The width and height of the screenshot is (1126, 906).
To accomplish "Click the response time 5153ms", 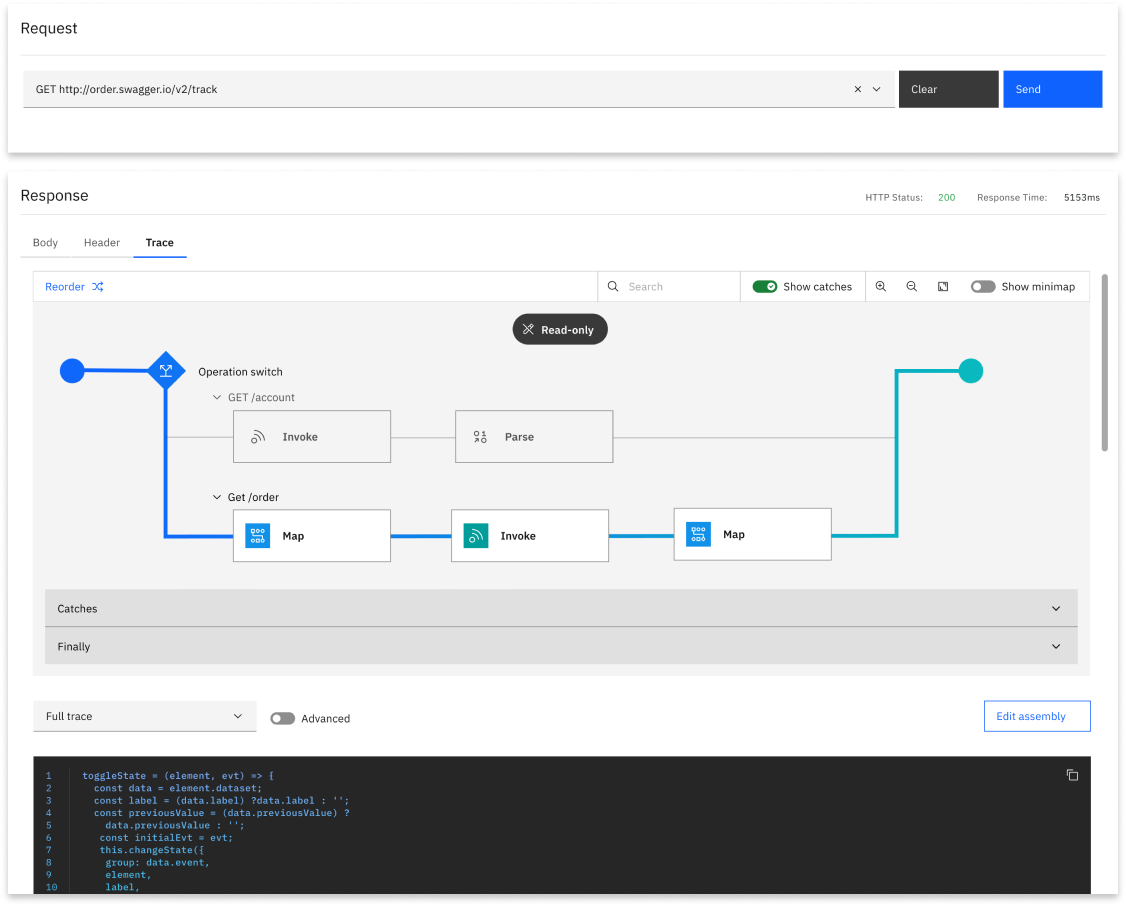I will point(1081,197).
